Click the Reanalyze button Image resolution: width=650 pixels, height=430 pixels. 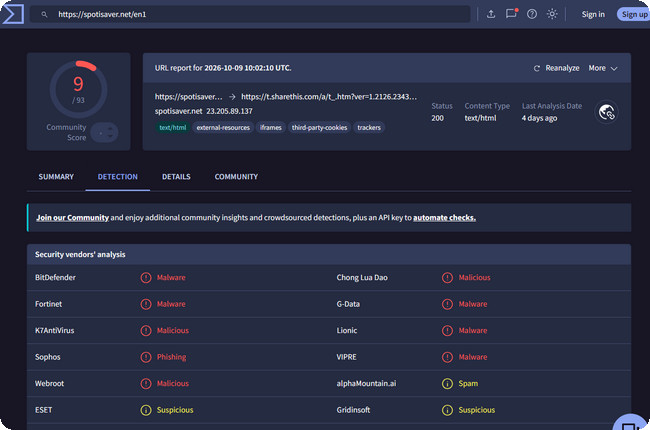556,68
